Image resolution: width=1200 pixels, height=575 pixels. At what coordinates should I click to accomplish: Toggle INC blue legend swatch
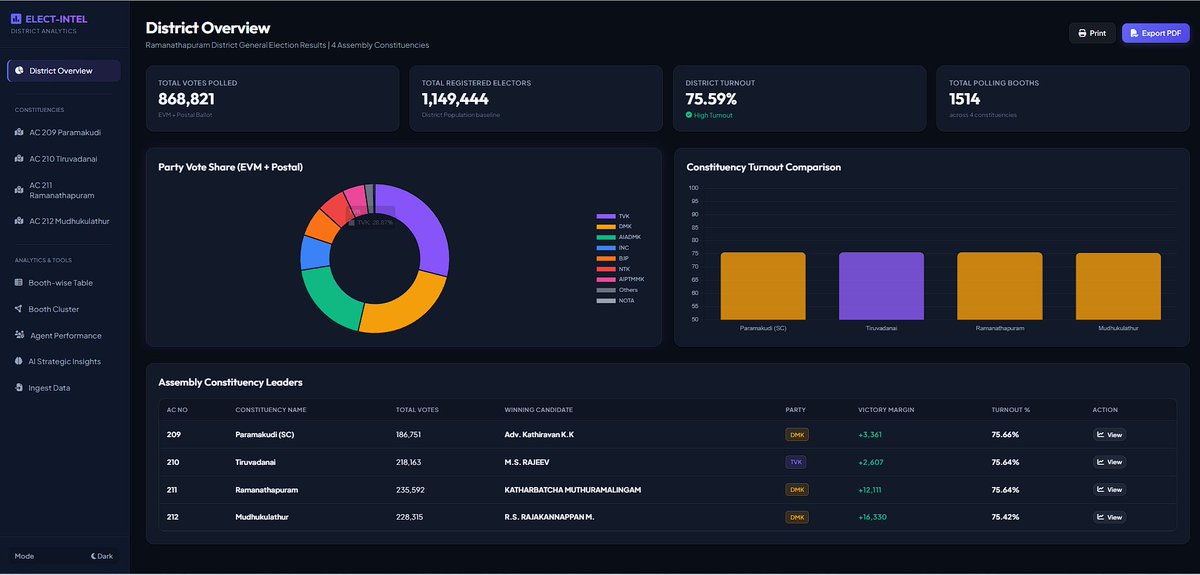(x=605, y=248)
